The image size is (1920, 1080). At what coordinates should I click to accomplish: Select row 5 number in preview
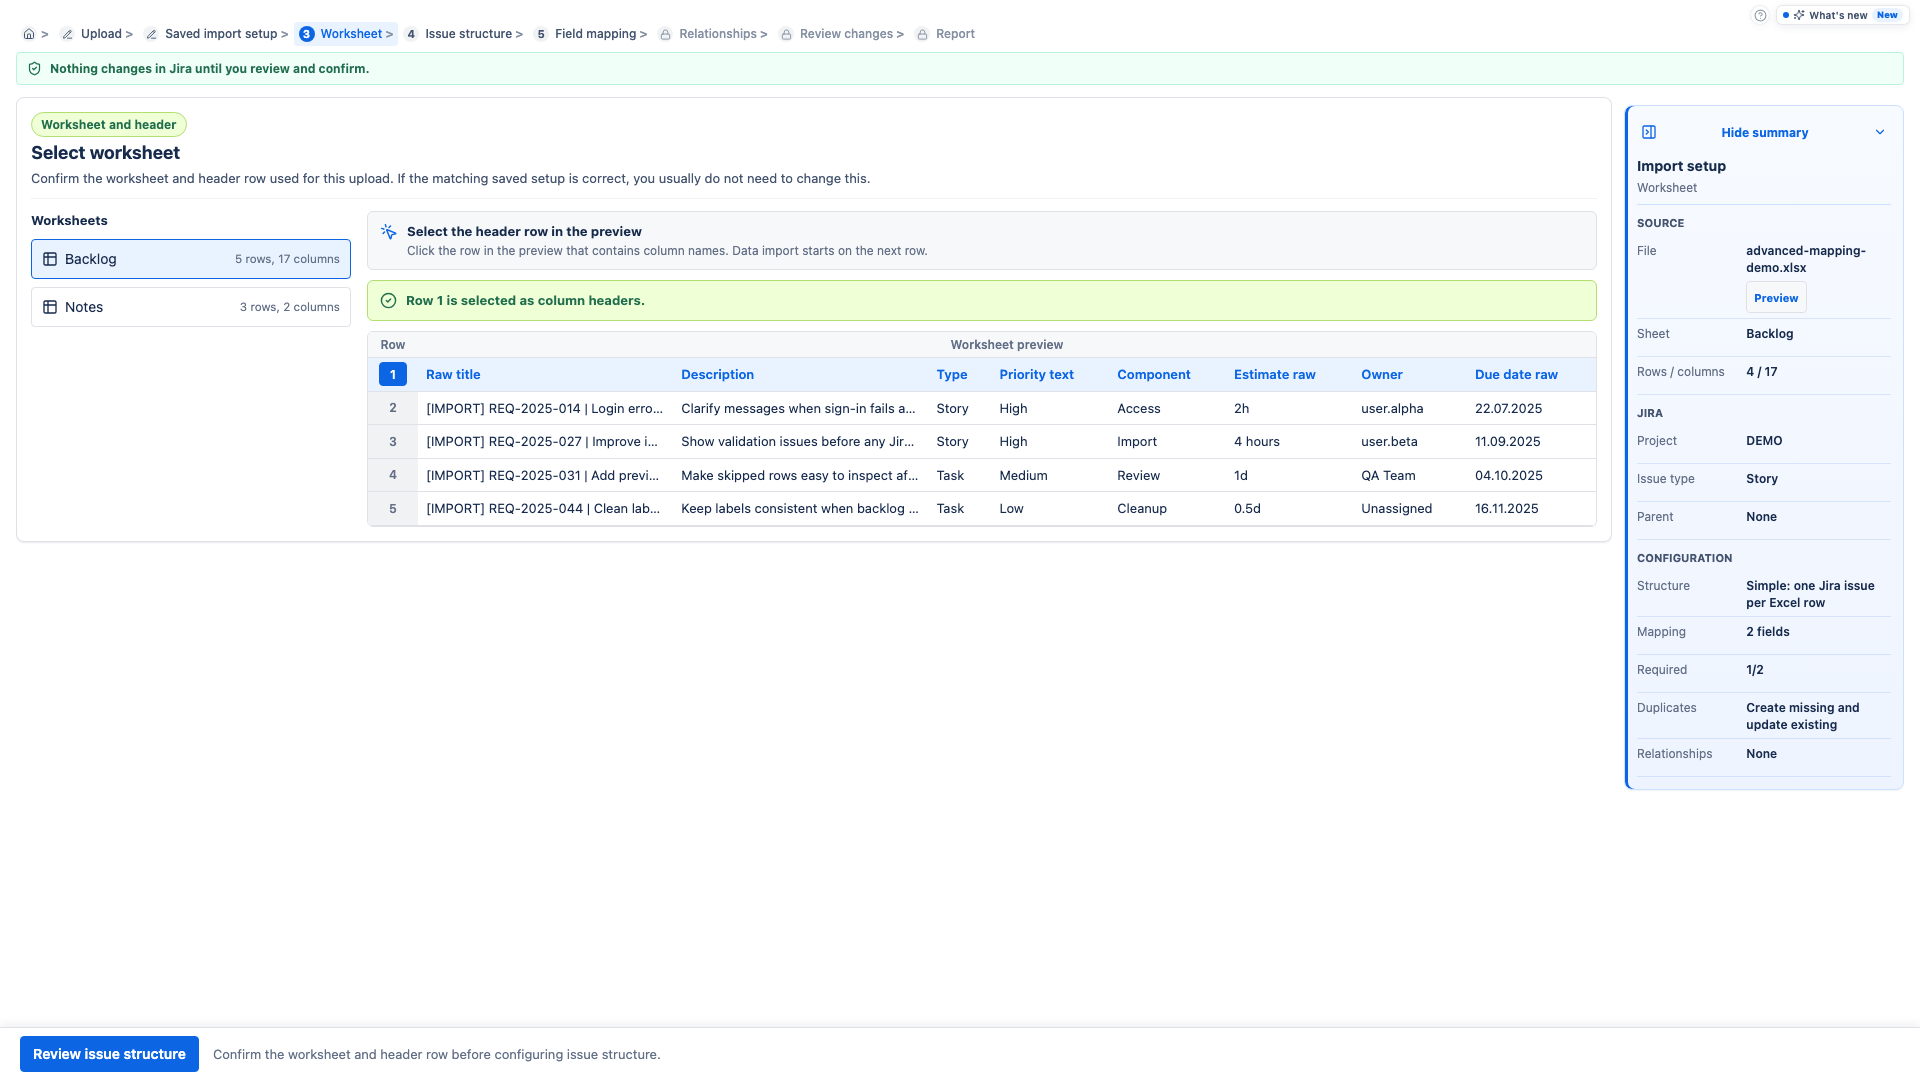393,508
